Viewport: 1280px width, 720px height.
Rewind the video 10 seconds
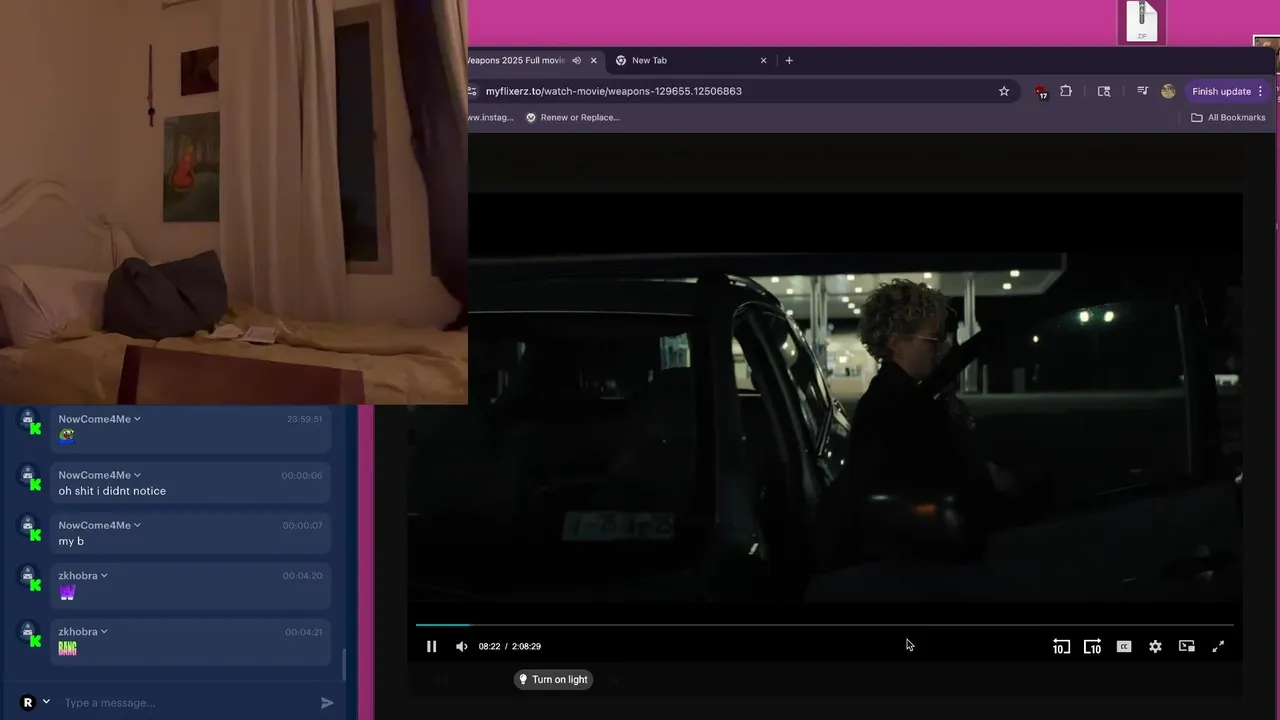point(1061,647)
